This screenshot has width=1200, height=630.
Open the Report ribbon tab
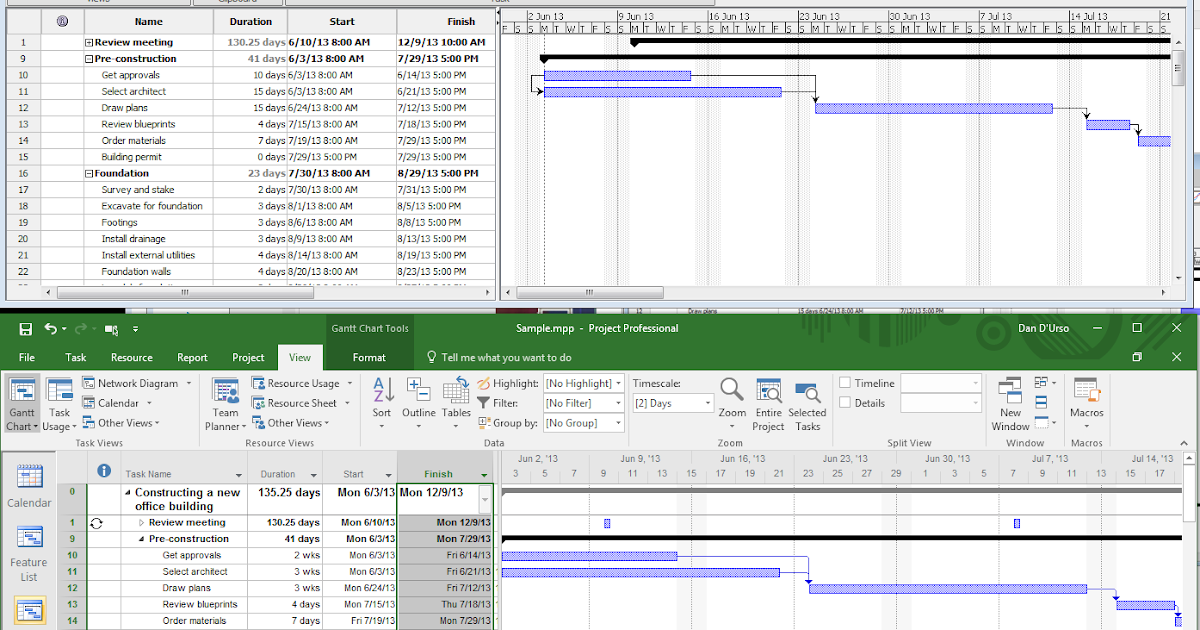[192, 357]
